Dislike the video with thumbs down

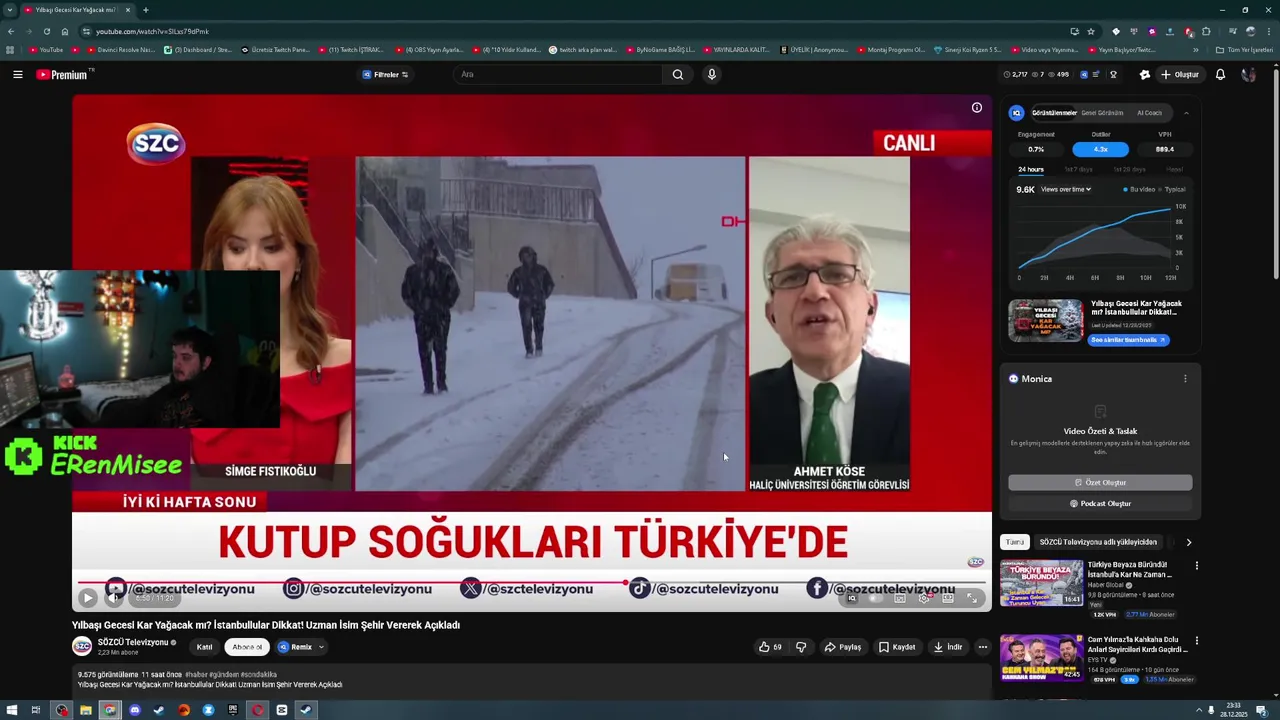[x=801, y=647]
